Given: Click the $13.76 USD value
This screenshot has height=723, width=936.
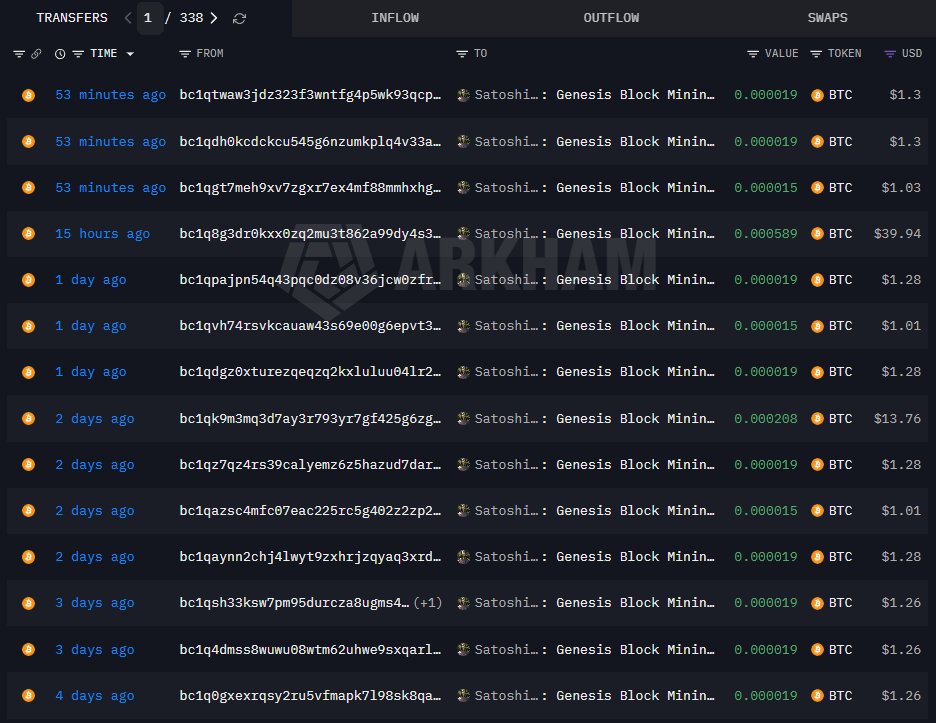Looking at the screenshot, I should click(x=897, y=419).
